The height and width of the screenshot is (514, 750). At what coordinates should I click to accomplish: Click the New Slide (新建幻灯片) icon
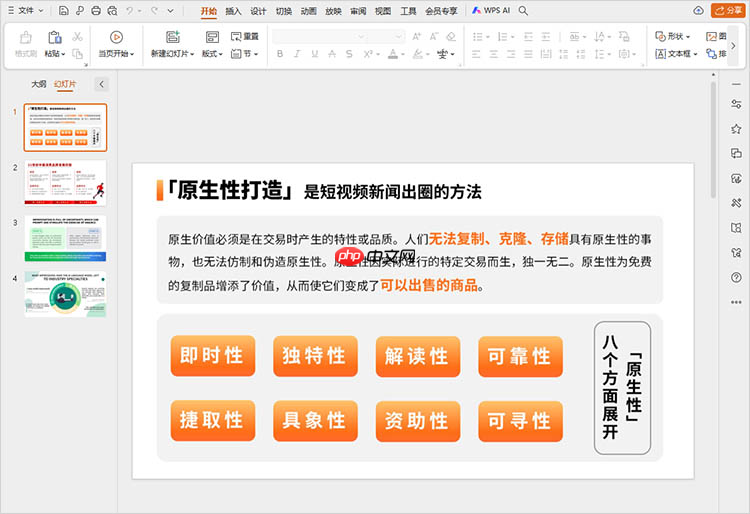coord(173,37)
